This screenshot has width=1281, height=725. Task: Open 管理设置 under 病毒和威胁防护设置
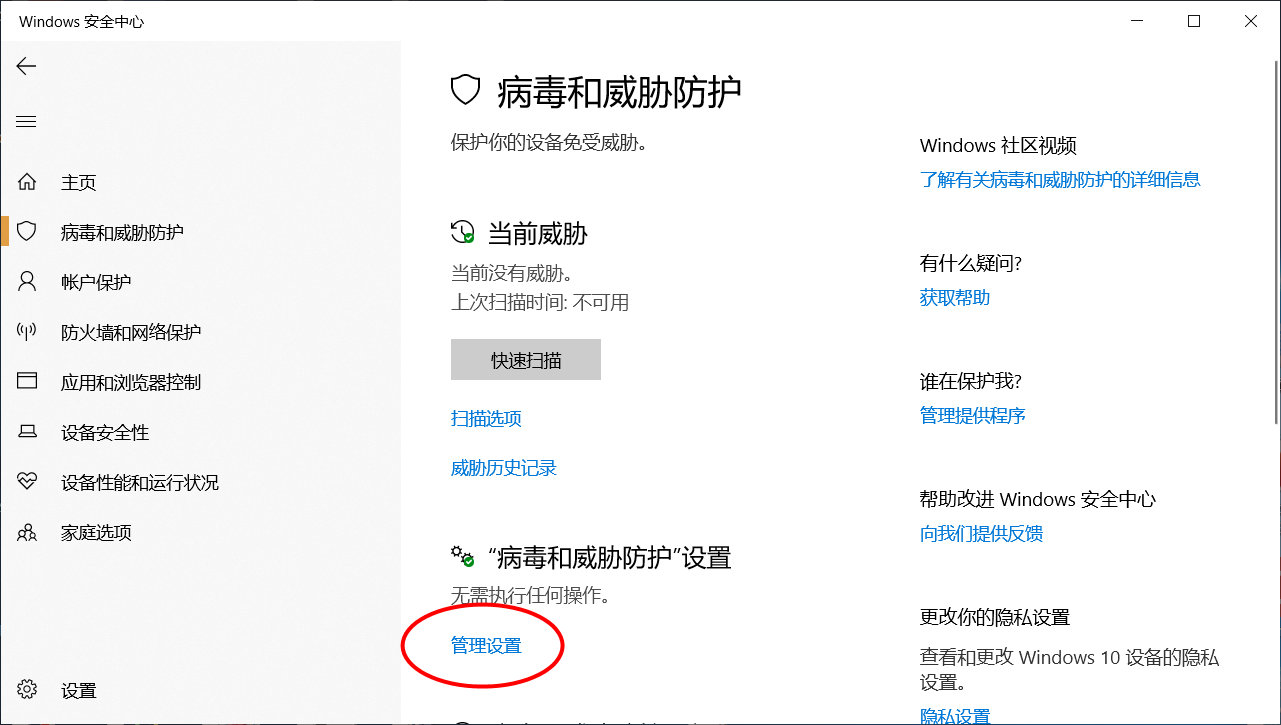tap(483, 645)
